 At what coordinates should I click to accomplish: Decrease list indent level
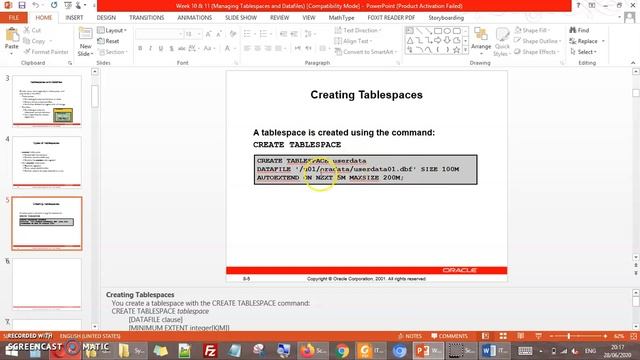pos(283,34)
